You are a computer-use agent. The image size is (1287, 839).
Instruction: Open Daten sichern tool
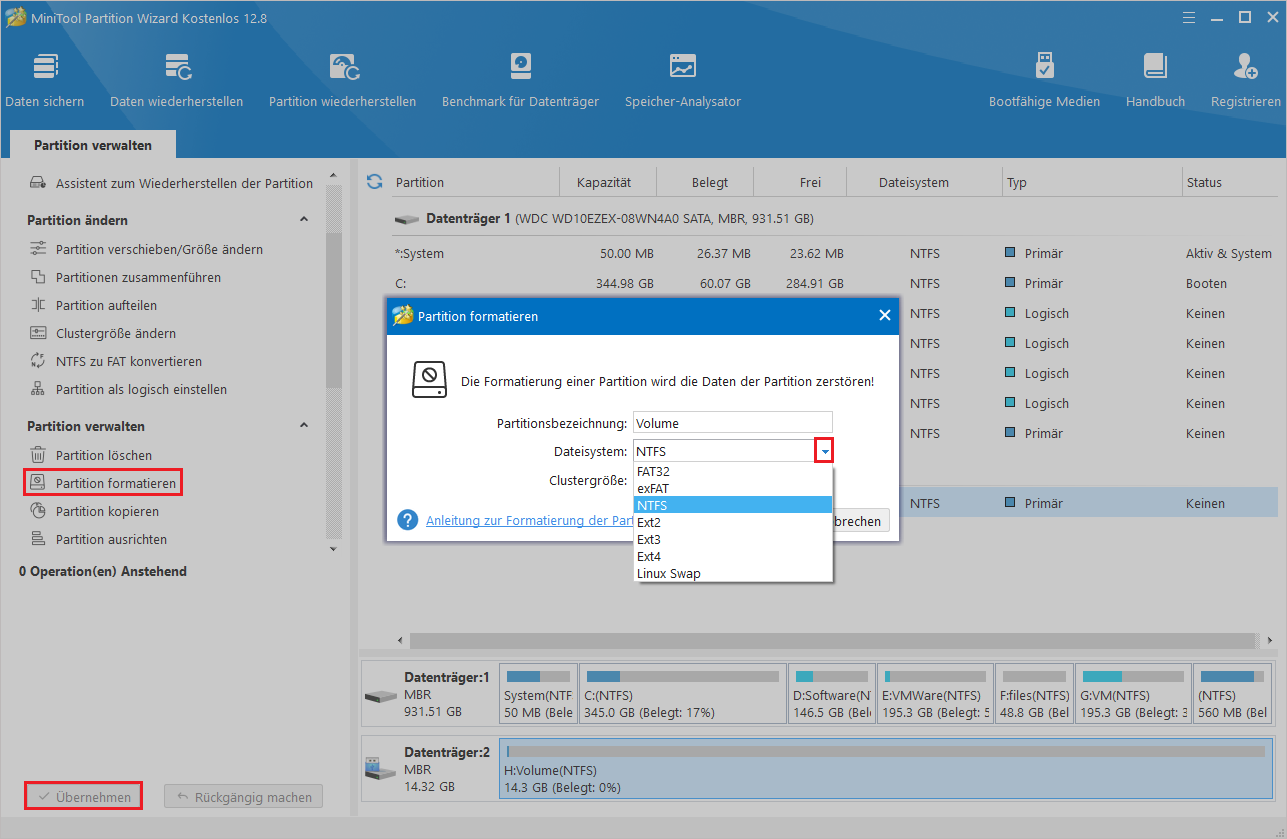tap(45, 80)
